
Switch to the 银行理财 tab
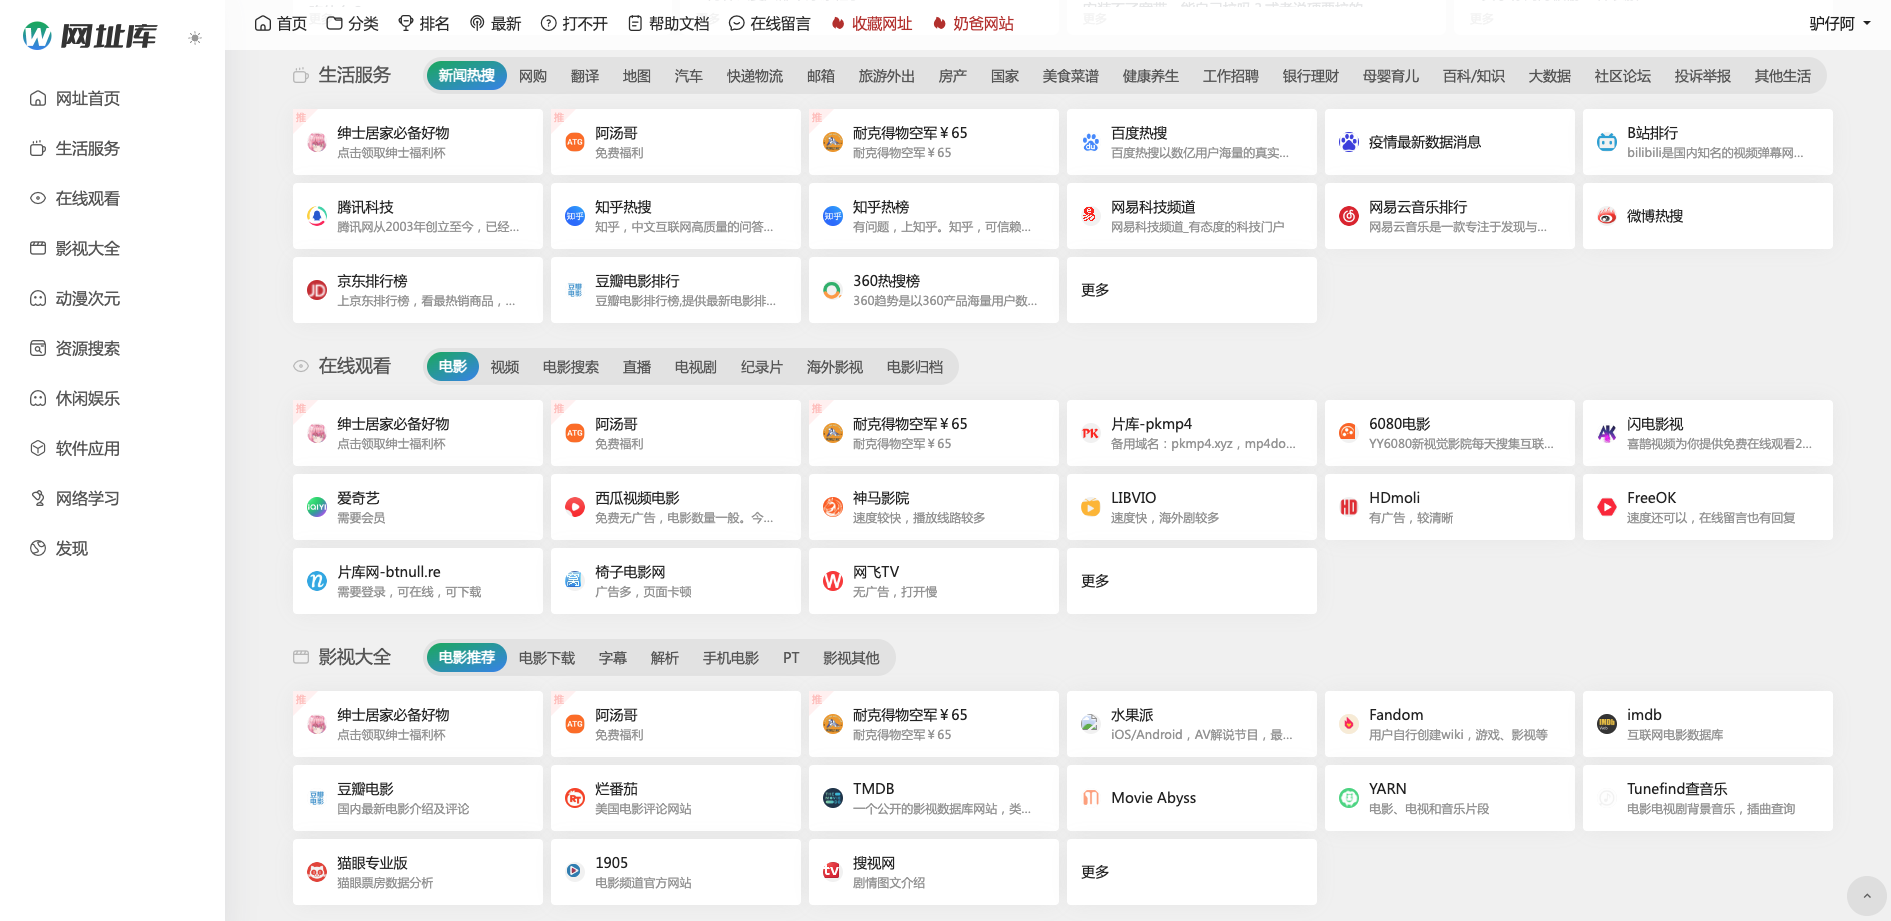click(x=1311, y=76)
